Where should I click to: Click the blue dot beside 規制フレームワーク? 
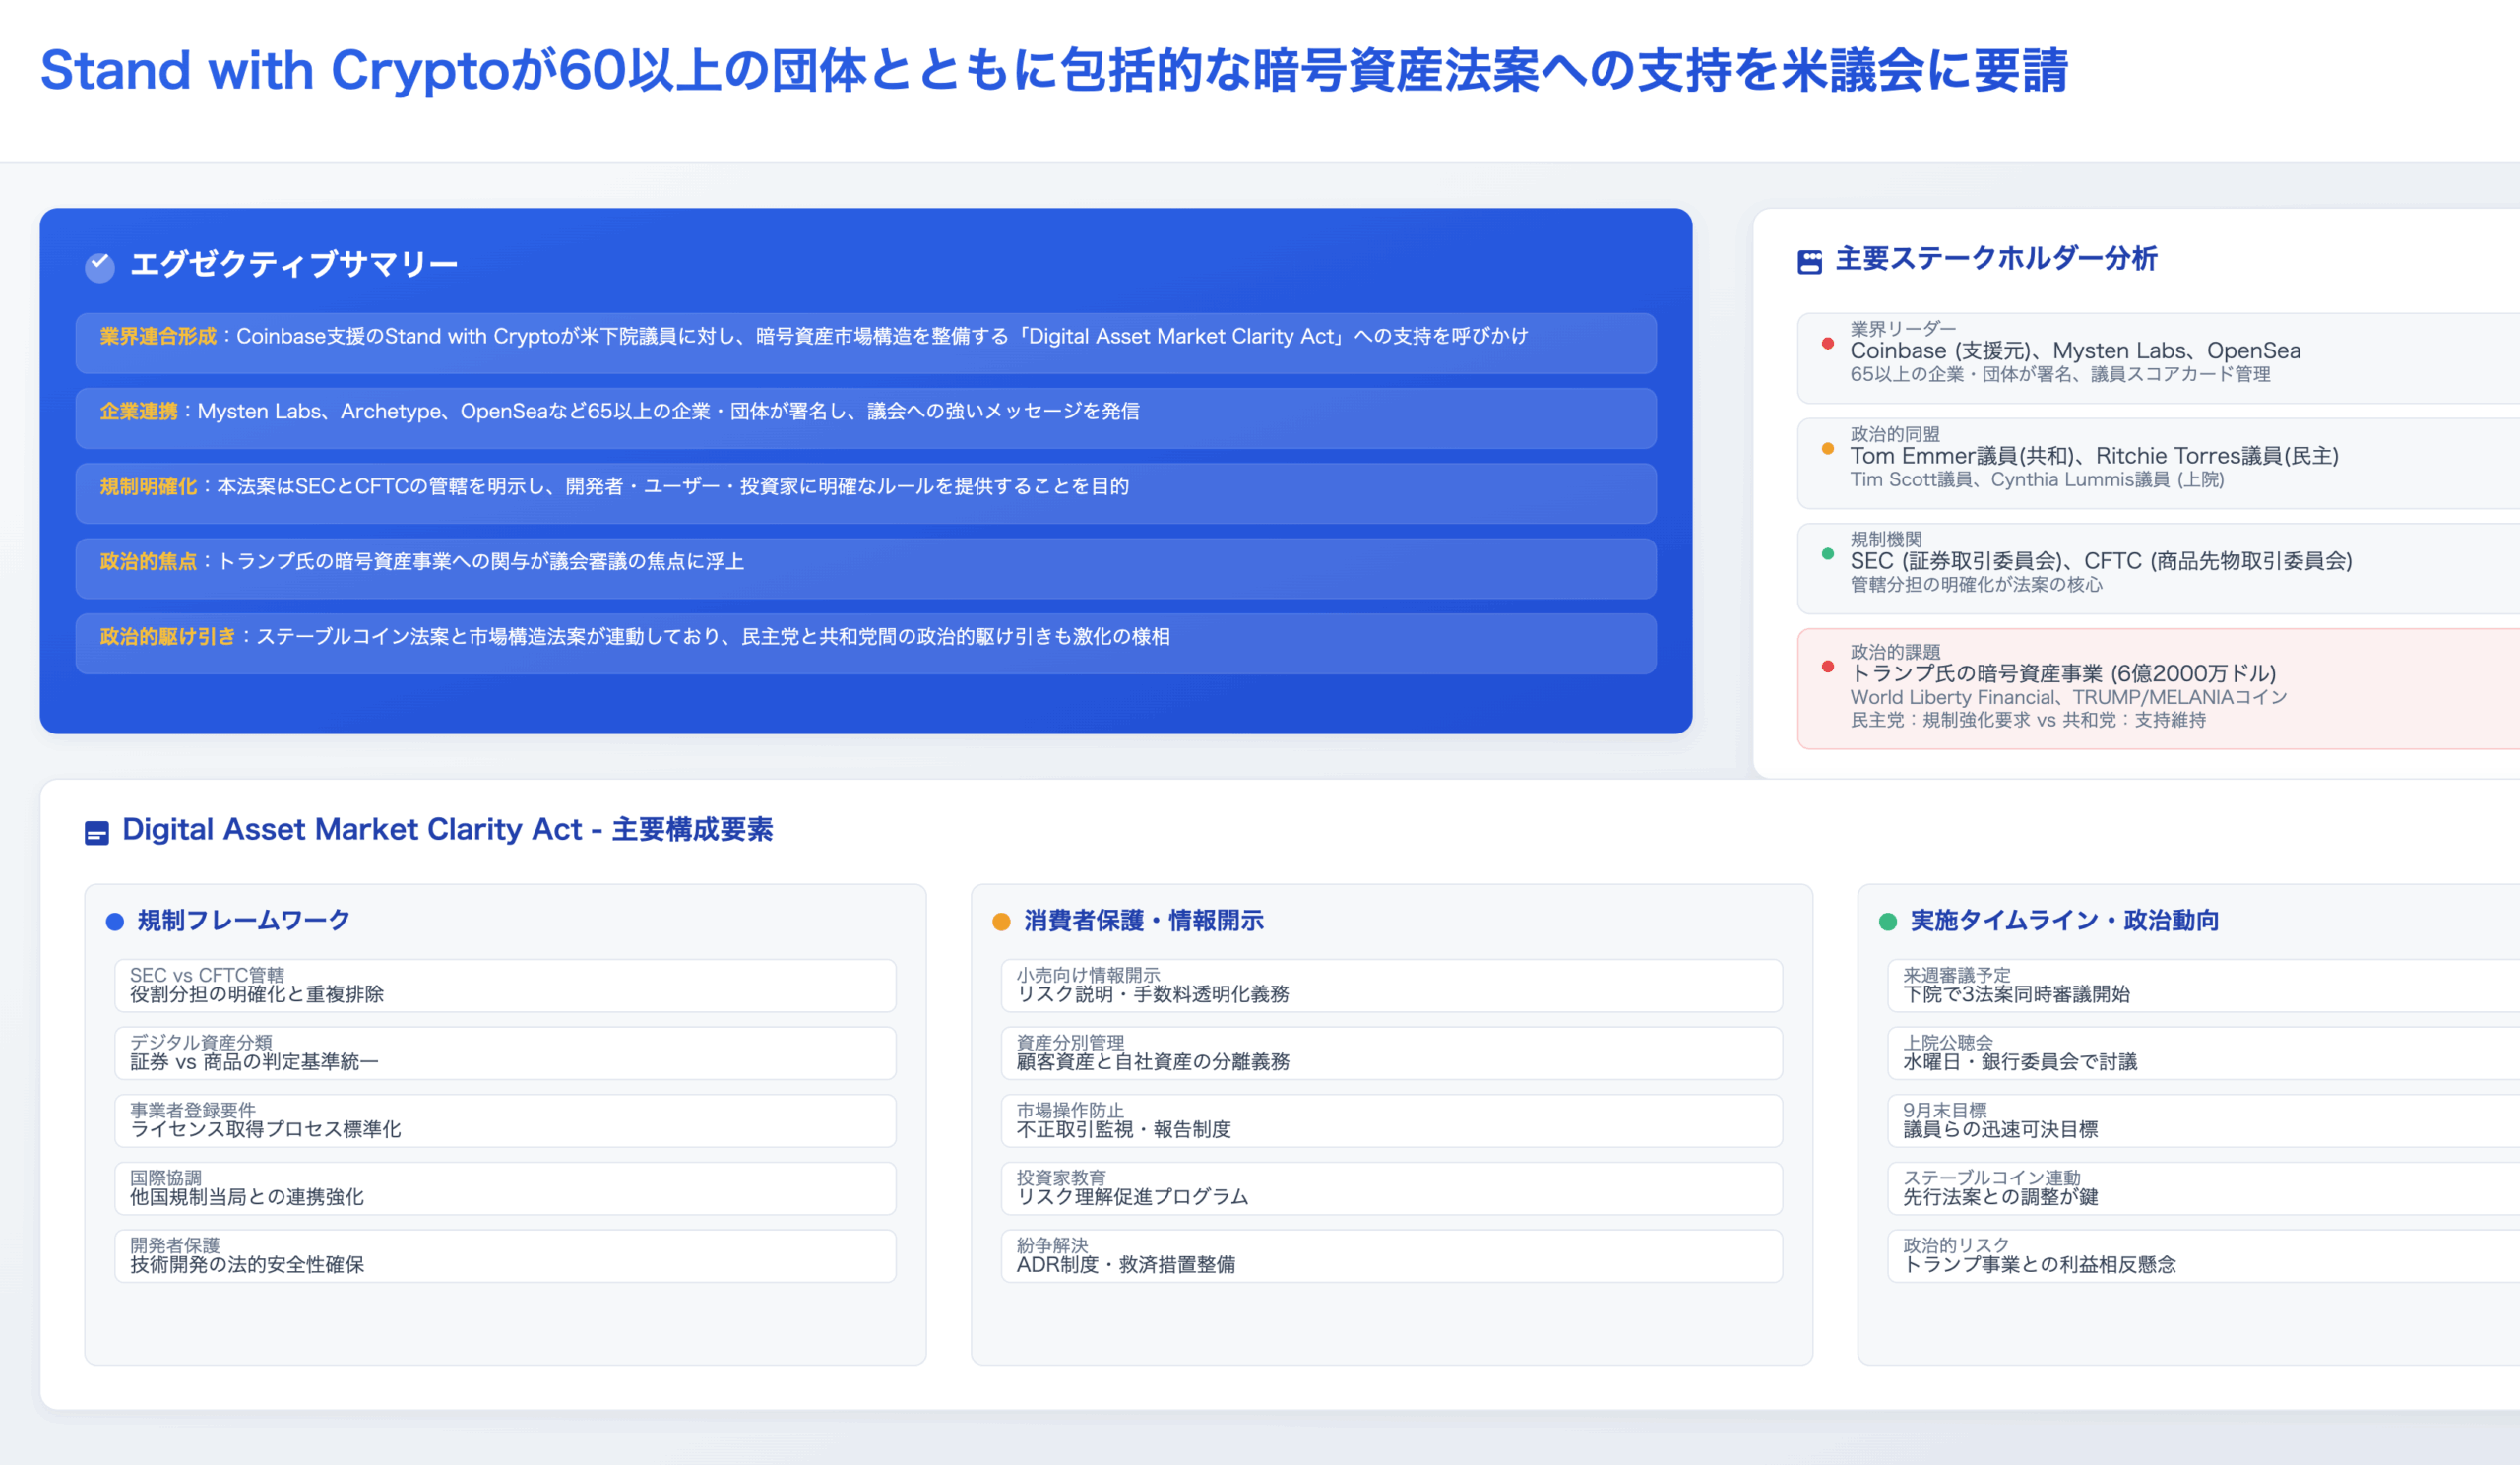pos(115,922)
